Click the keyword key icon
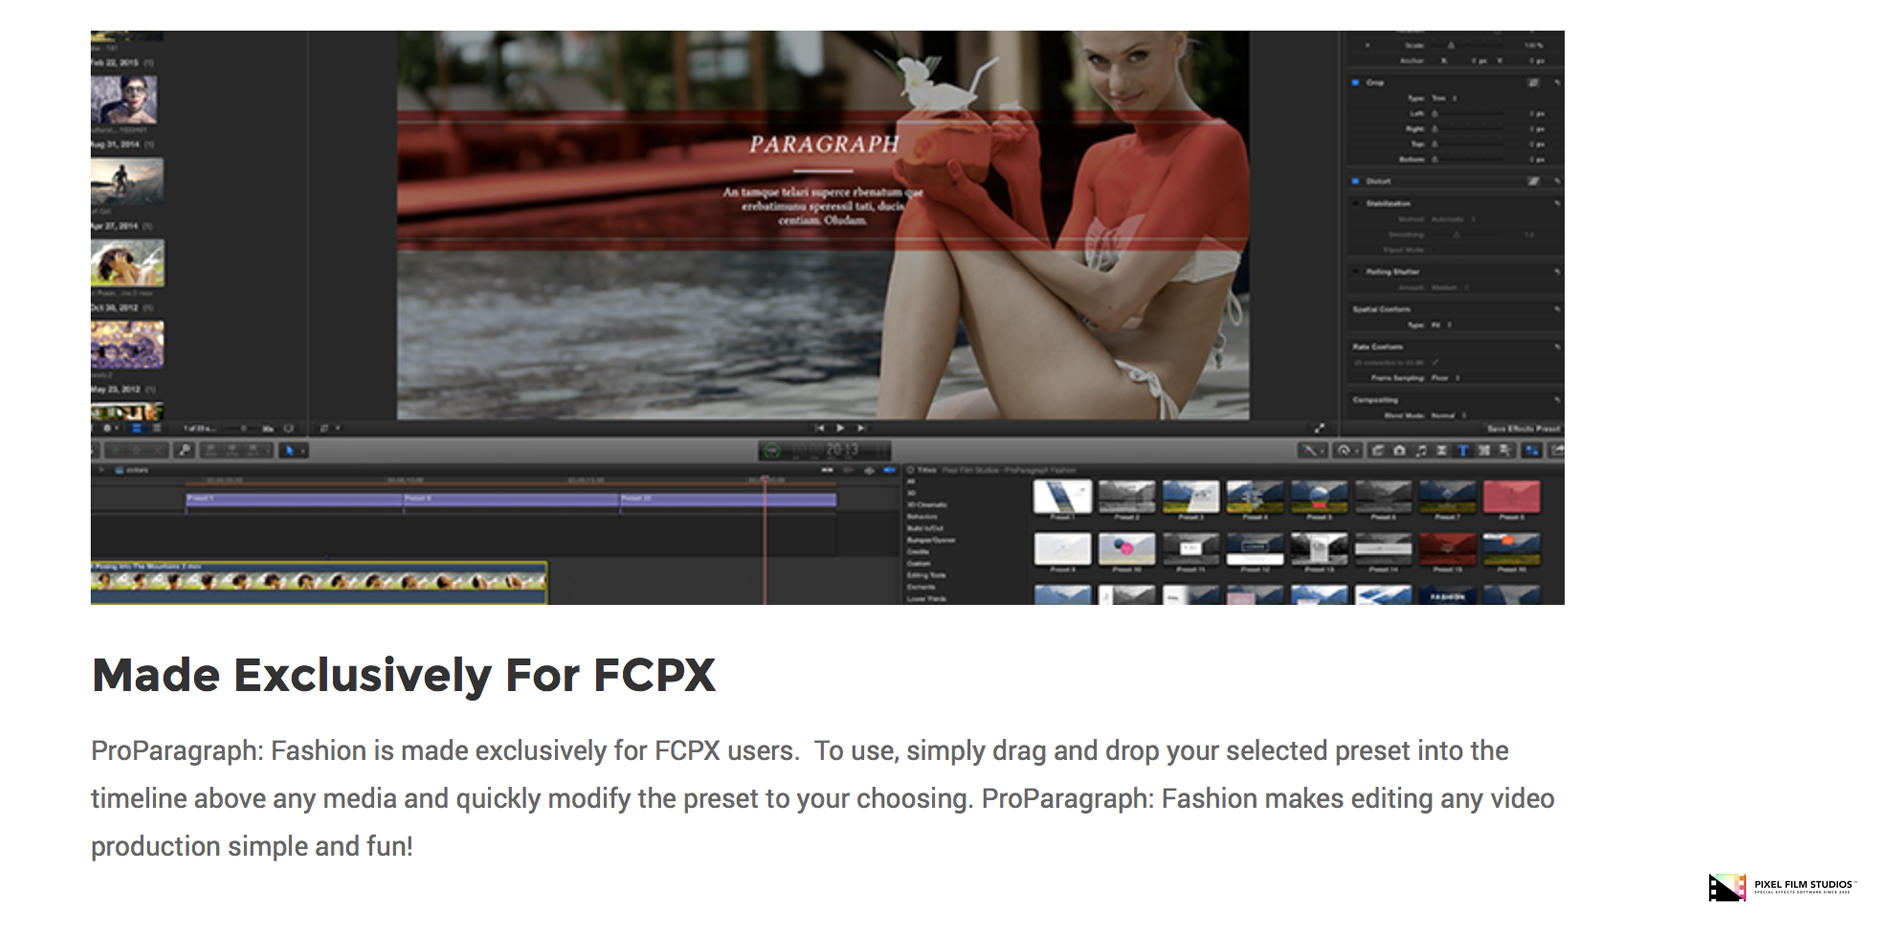The width and height of the screenshot is (1888, 938). click(185, 451)
